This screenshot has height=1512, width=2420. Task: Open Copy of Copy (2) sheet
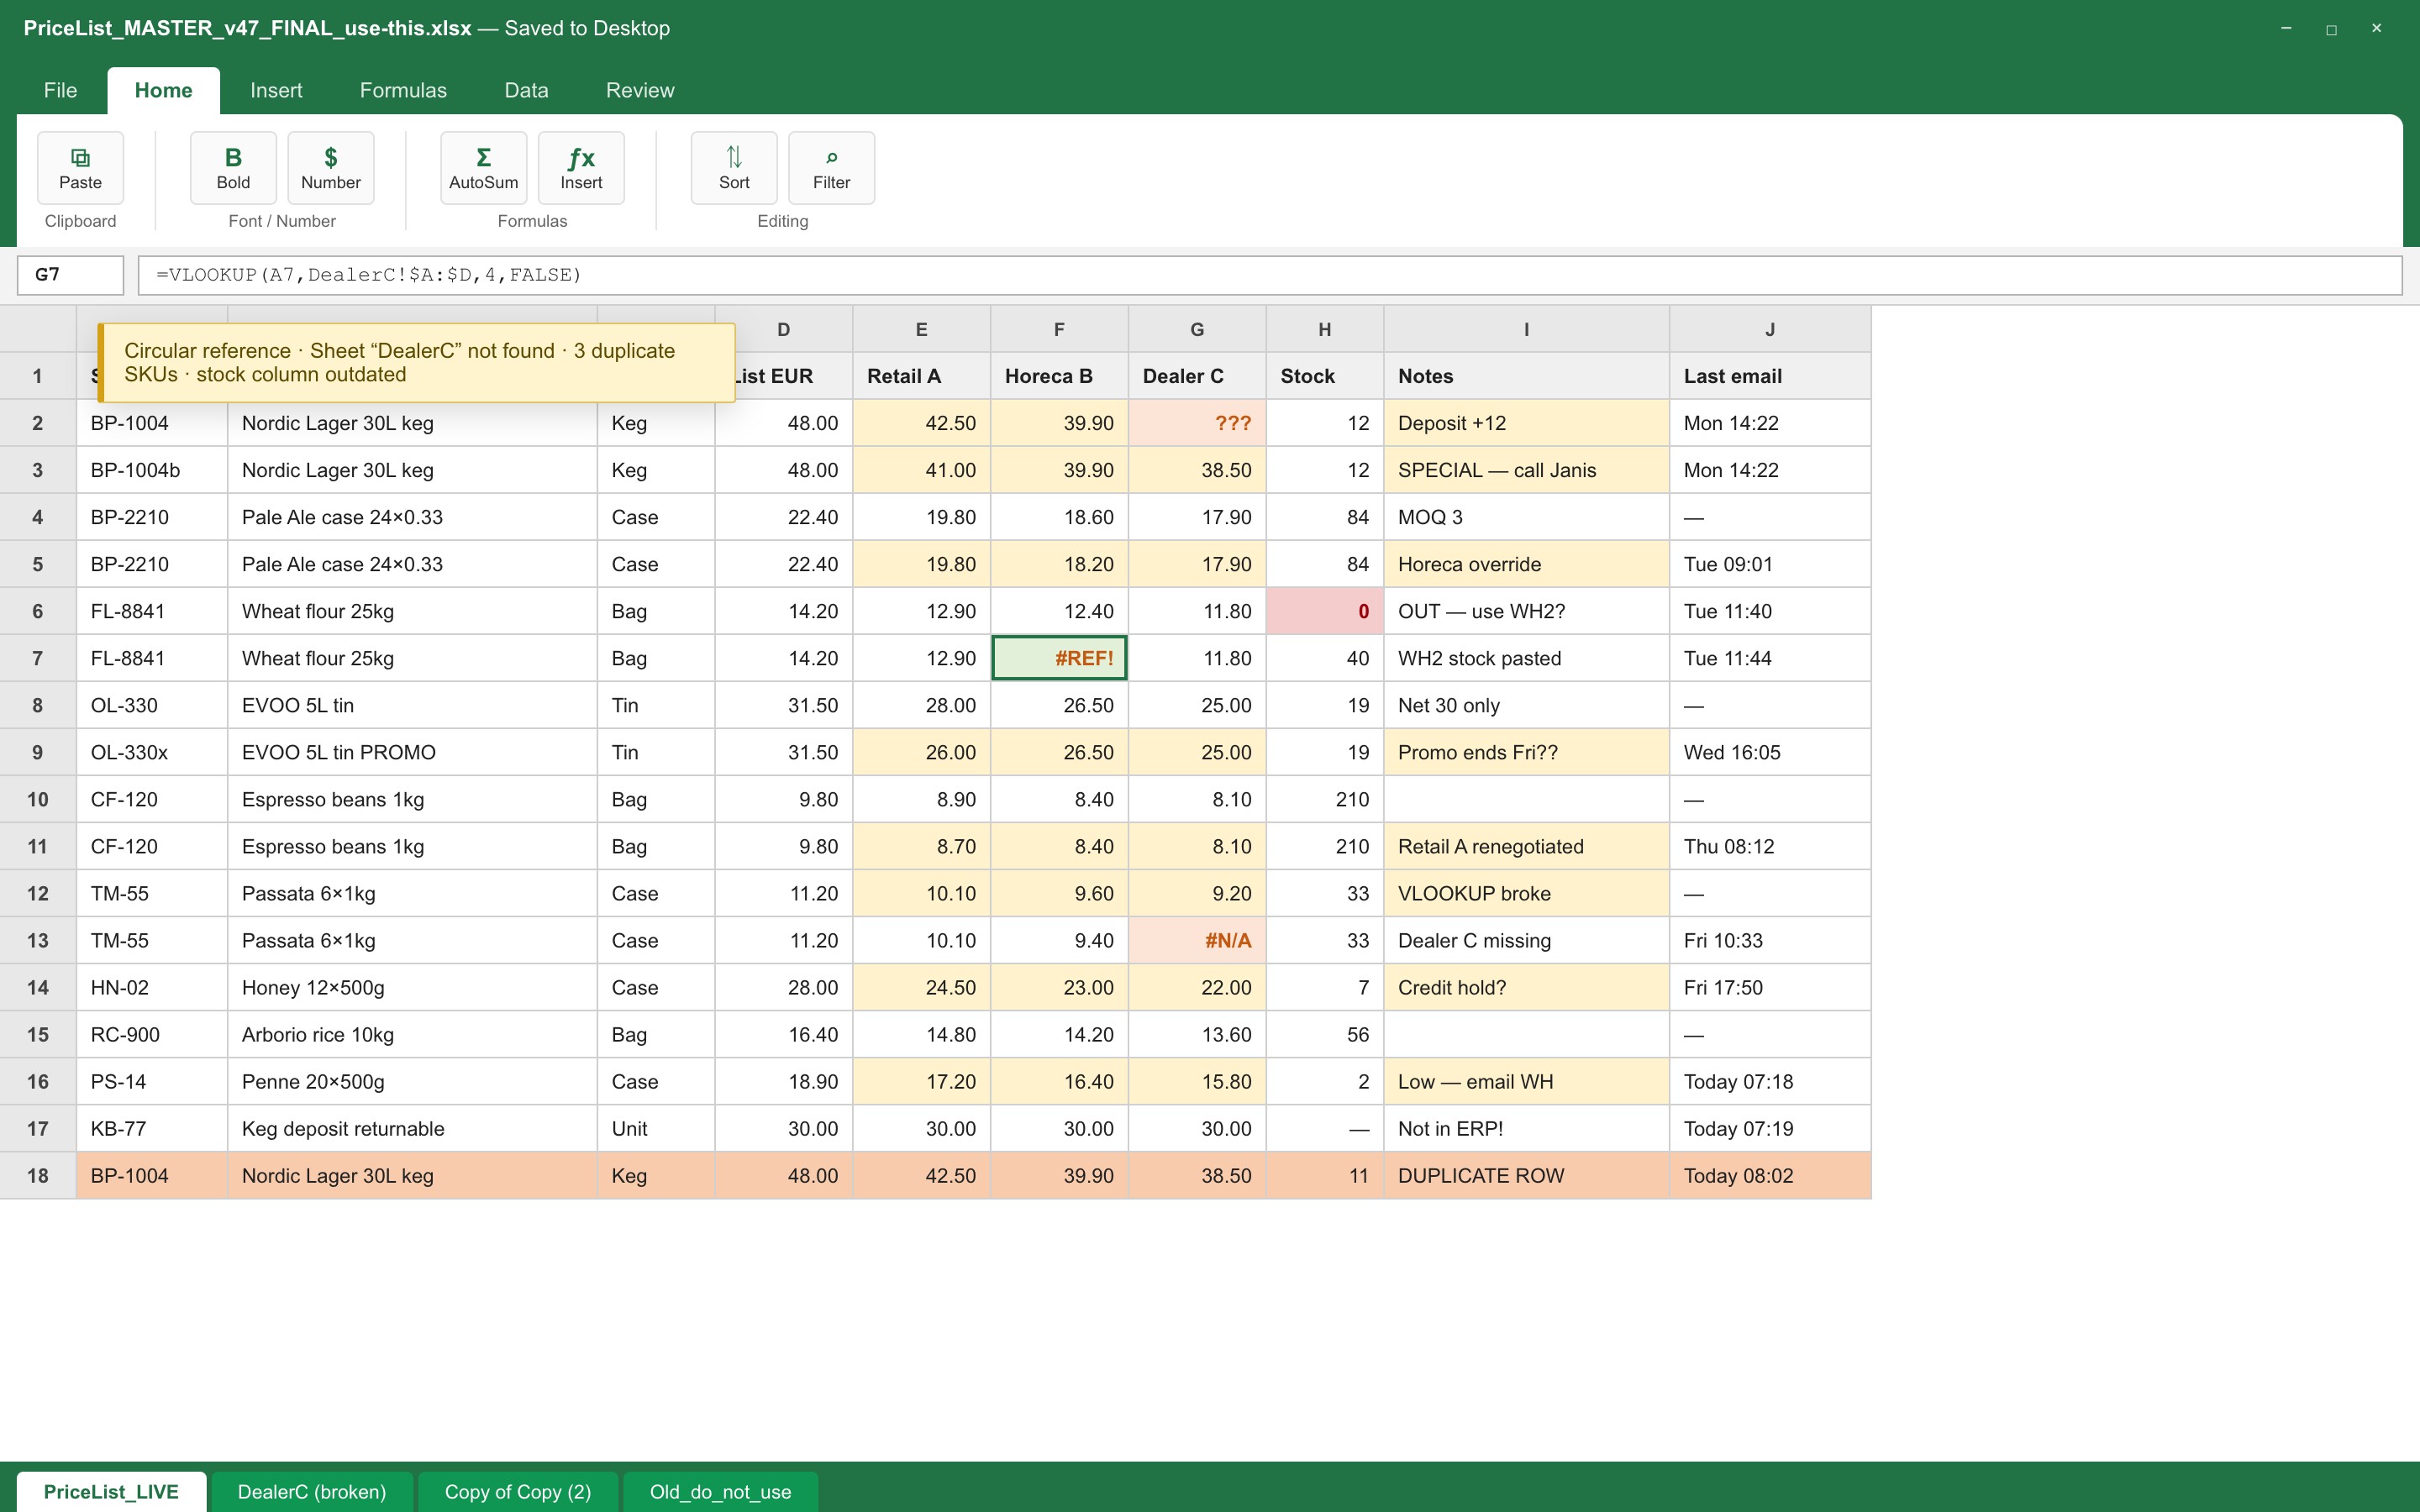pyautogui.click(x=518, y=1491)
